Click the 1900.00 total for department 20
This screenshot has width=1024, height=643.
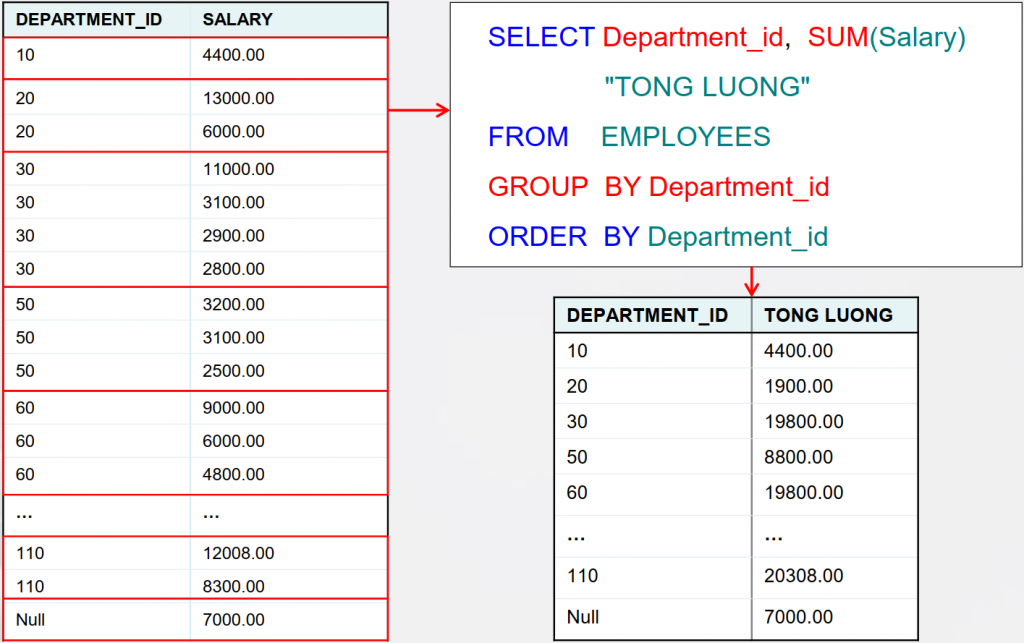coord(798,386)
